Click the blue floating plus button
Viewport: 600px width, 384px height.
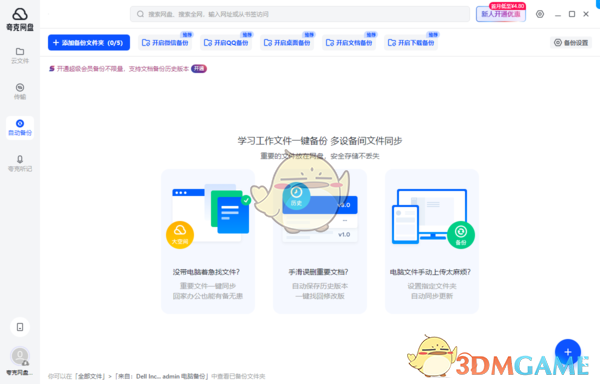[568, 352]
